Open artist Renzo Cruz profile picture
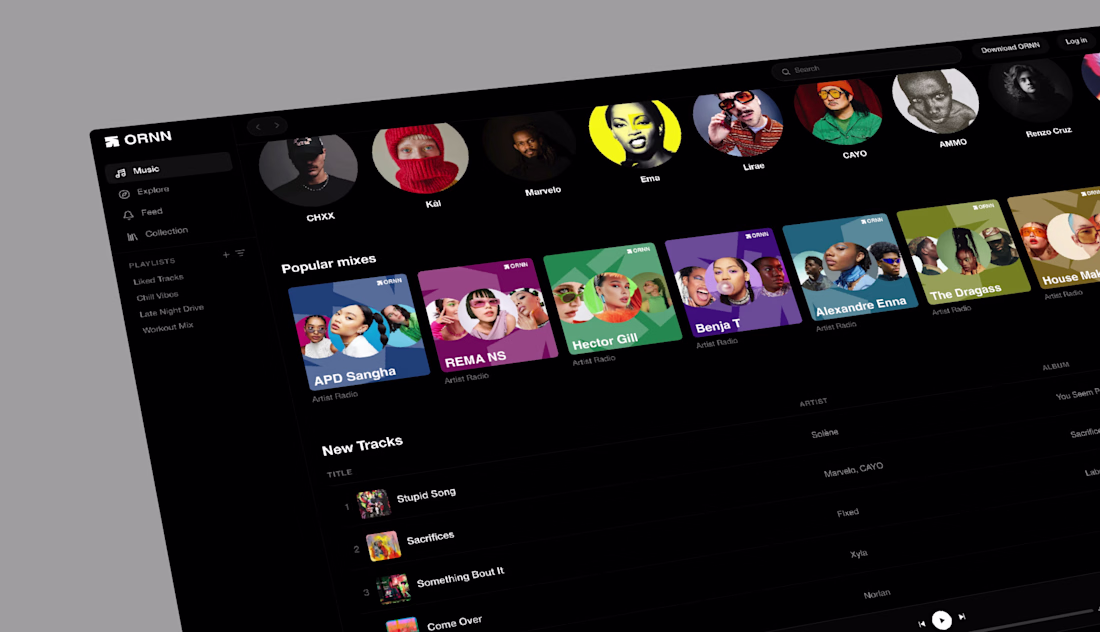This screenshot has width=1100, height=632. (1030, 91)
